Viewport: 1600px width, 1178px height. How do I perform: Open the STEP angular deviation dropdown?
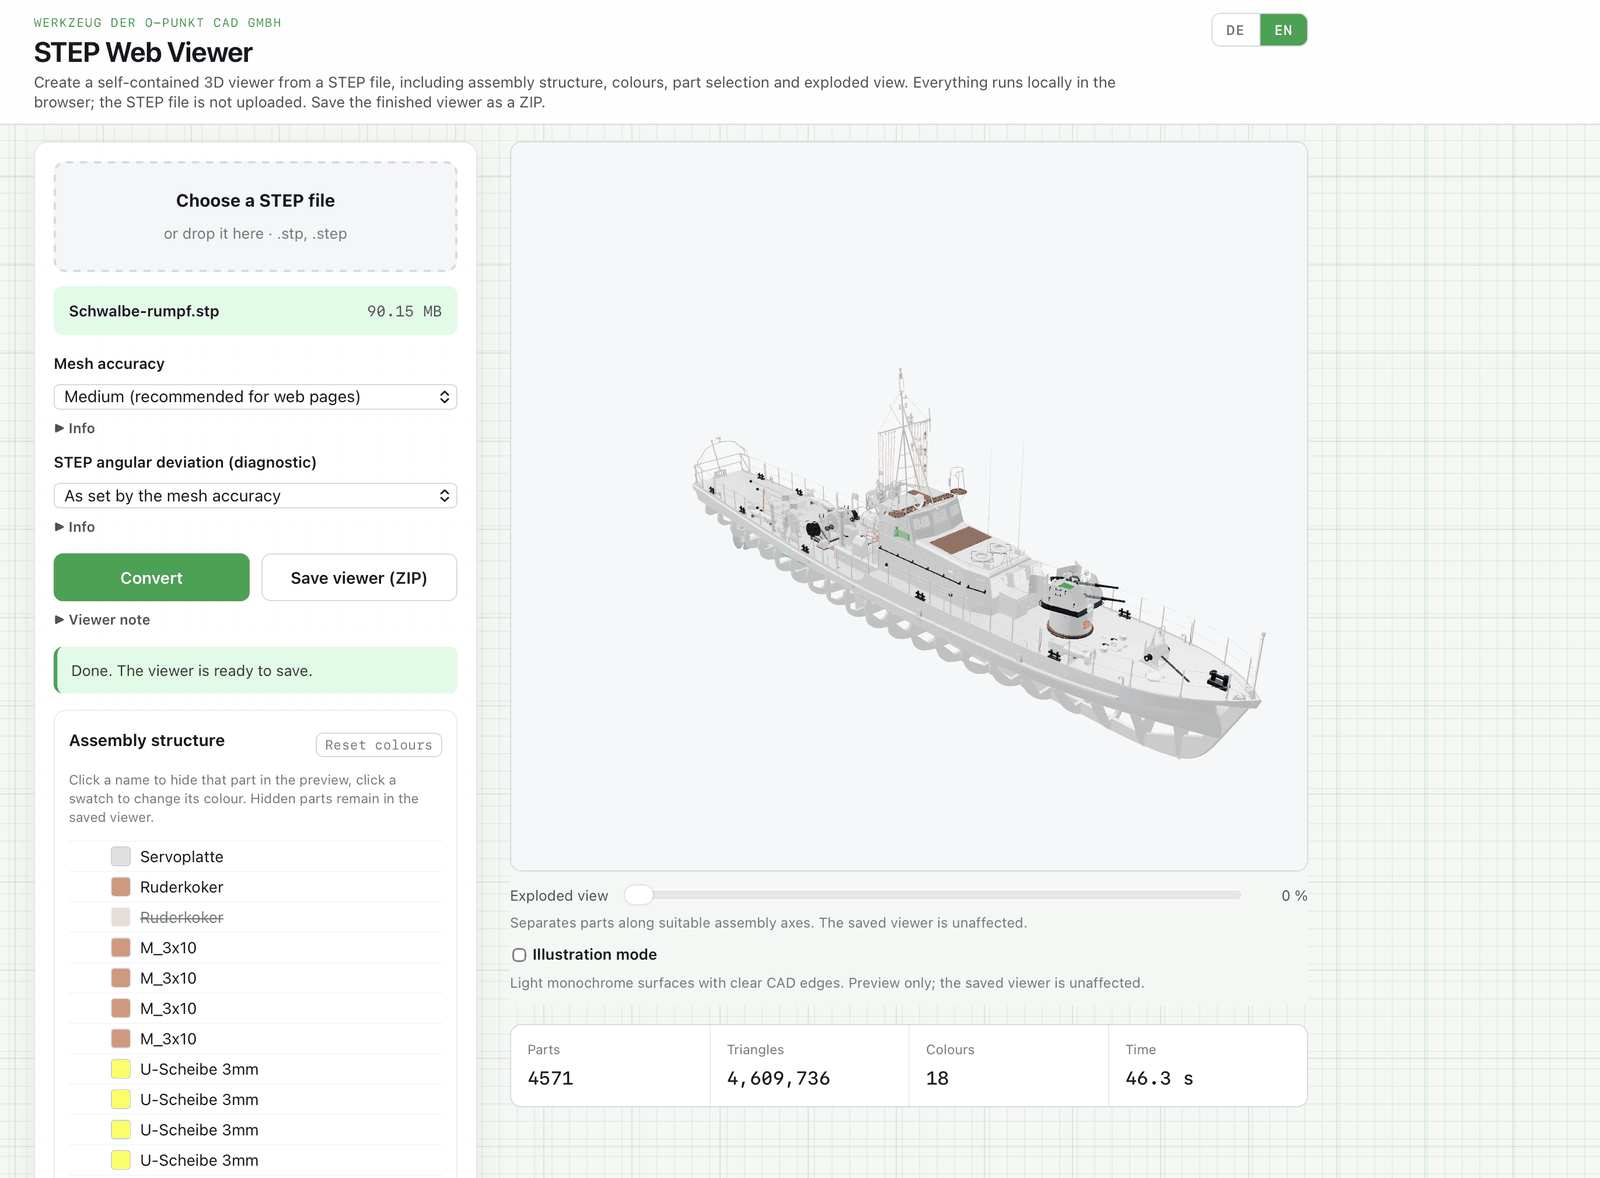(x=255, y=496)
